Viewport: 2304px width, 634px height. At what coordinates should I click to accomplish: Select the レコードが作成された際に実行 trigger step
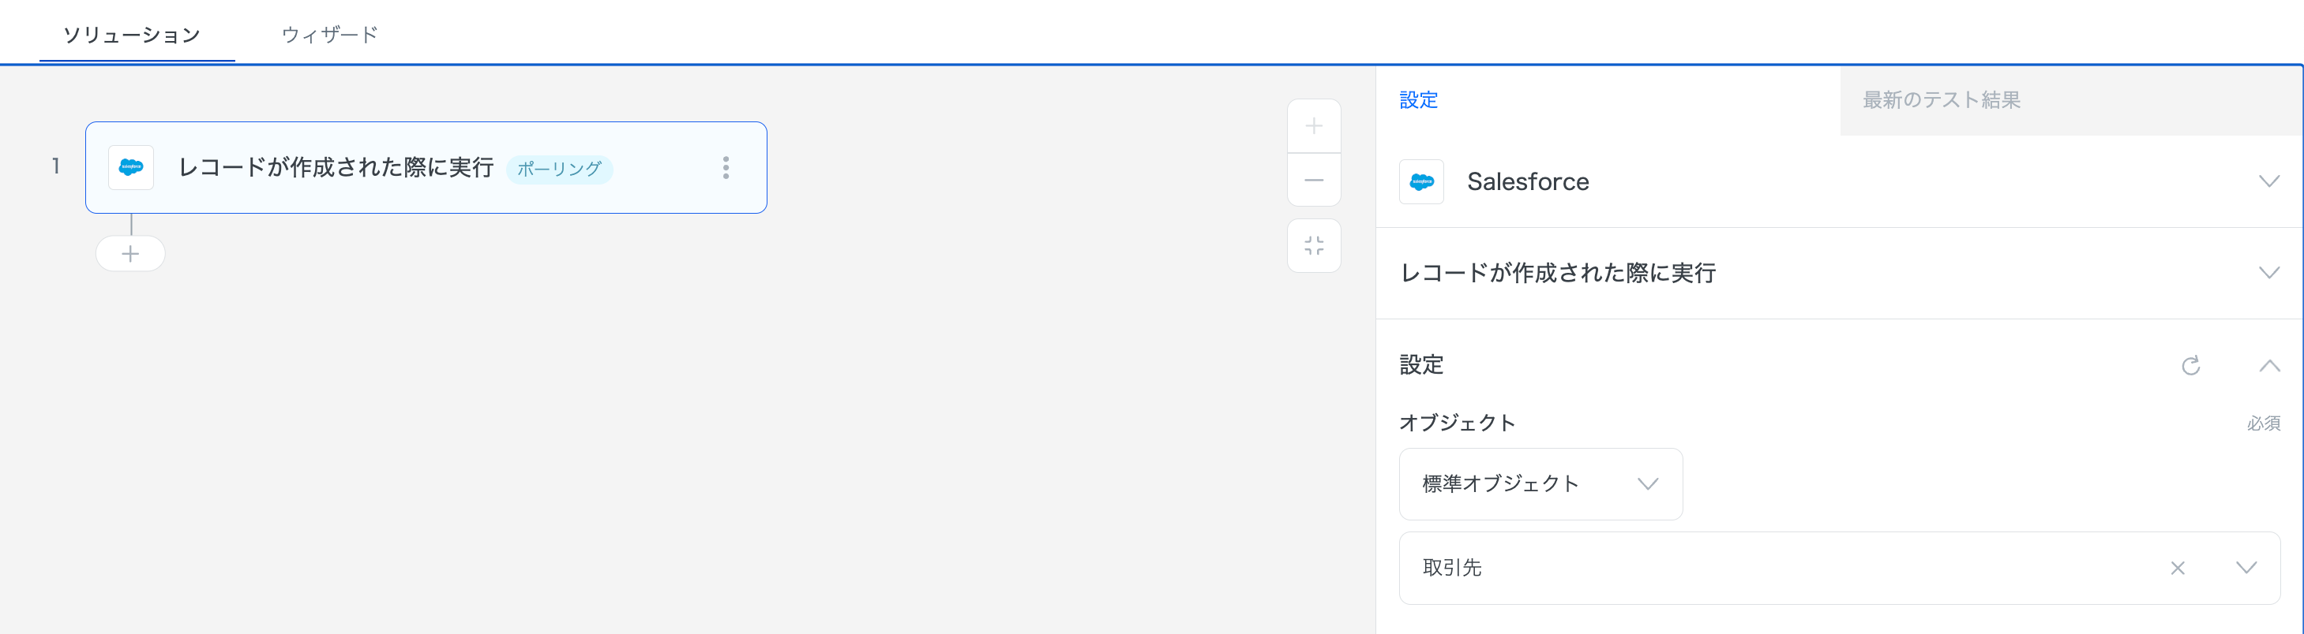point(336,168)
